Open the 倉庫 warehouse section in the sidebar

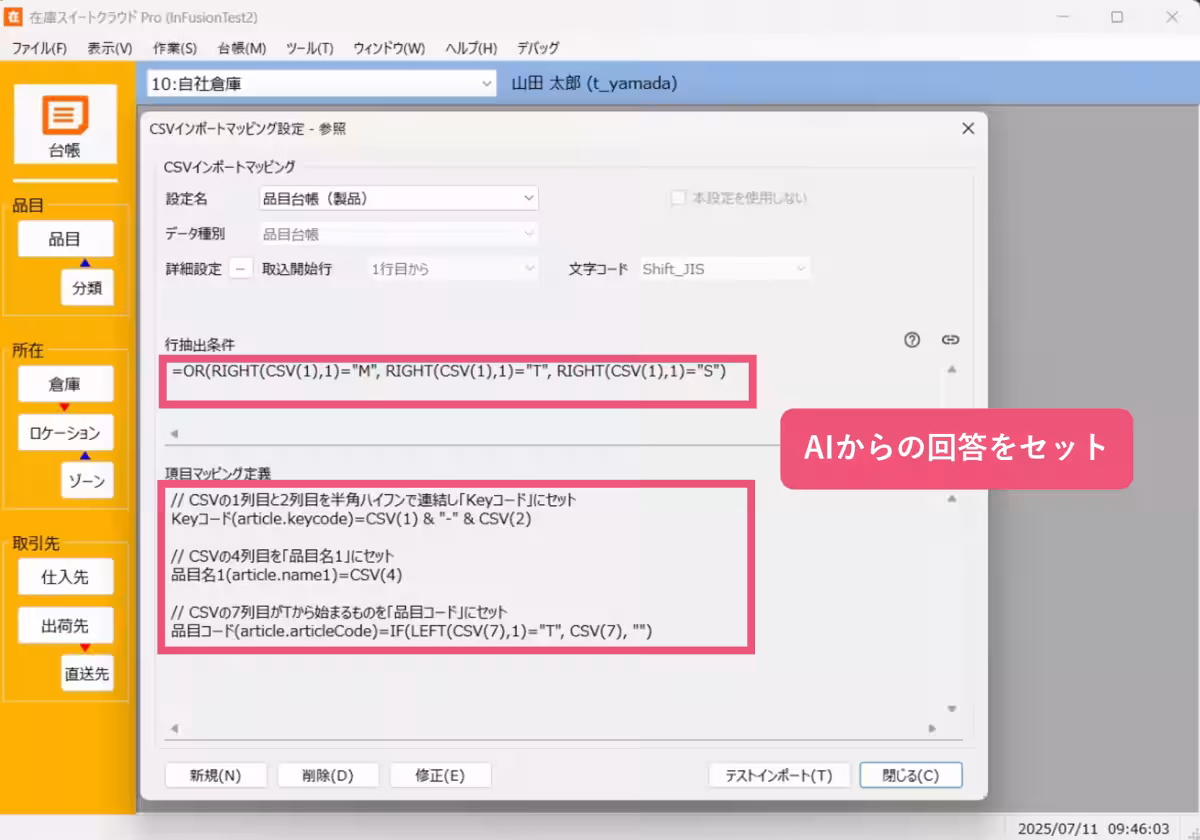point(65,383)
